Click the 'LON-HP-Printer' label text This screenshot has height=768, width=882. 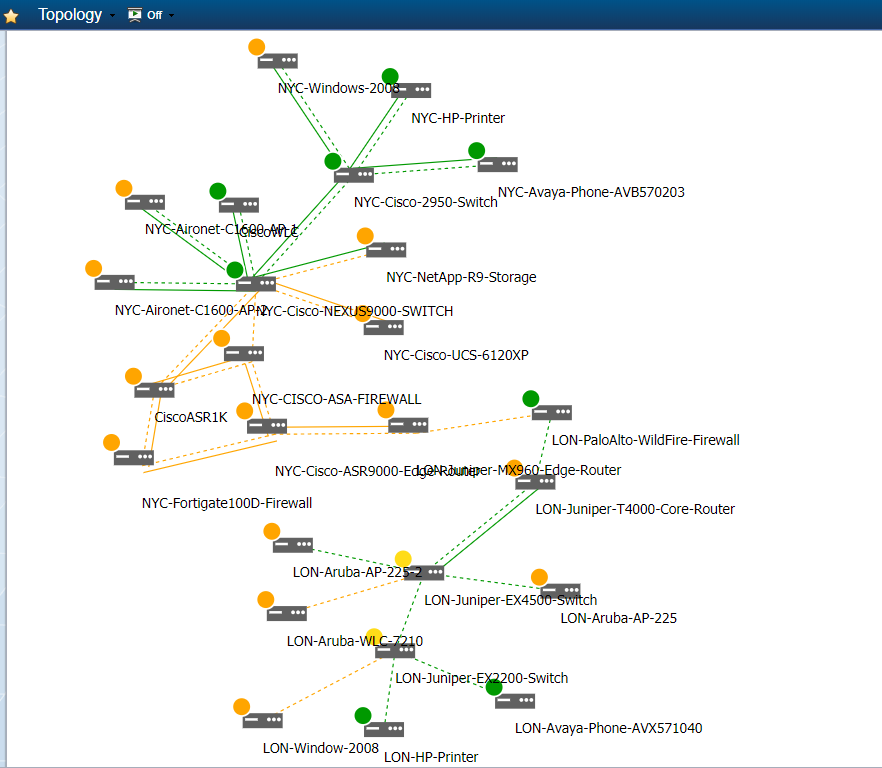[431, 757]
